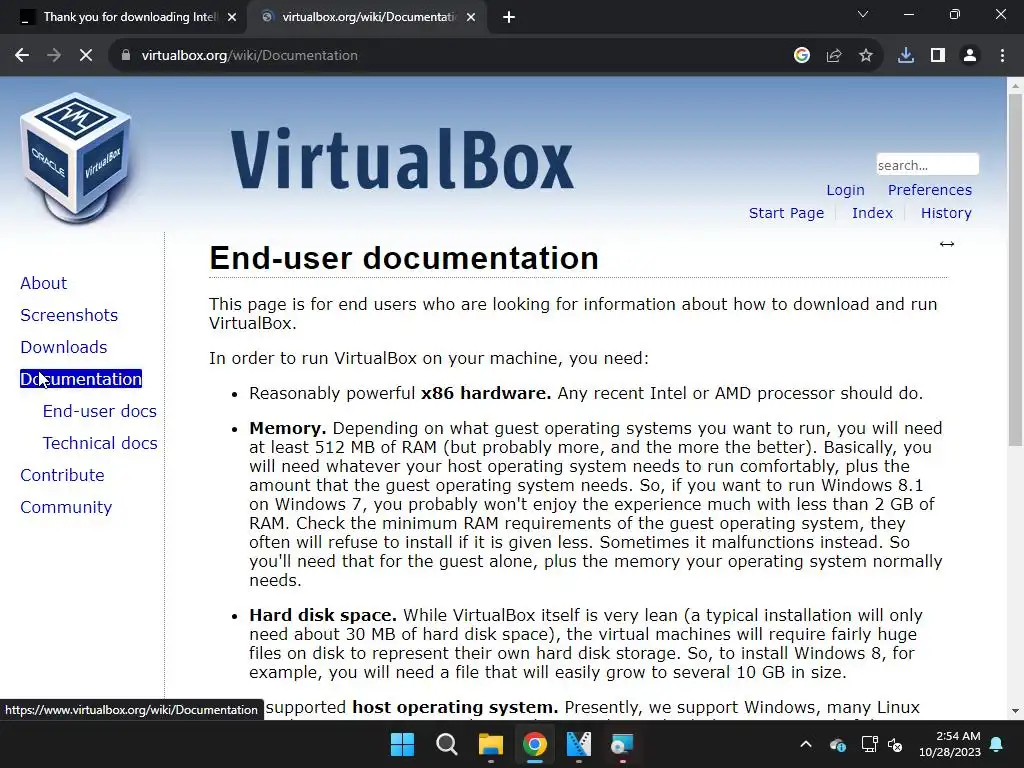Open Documentation sidebar link

click(81, 379)
